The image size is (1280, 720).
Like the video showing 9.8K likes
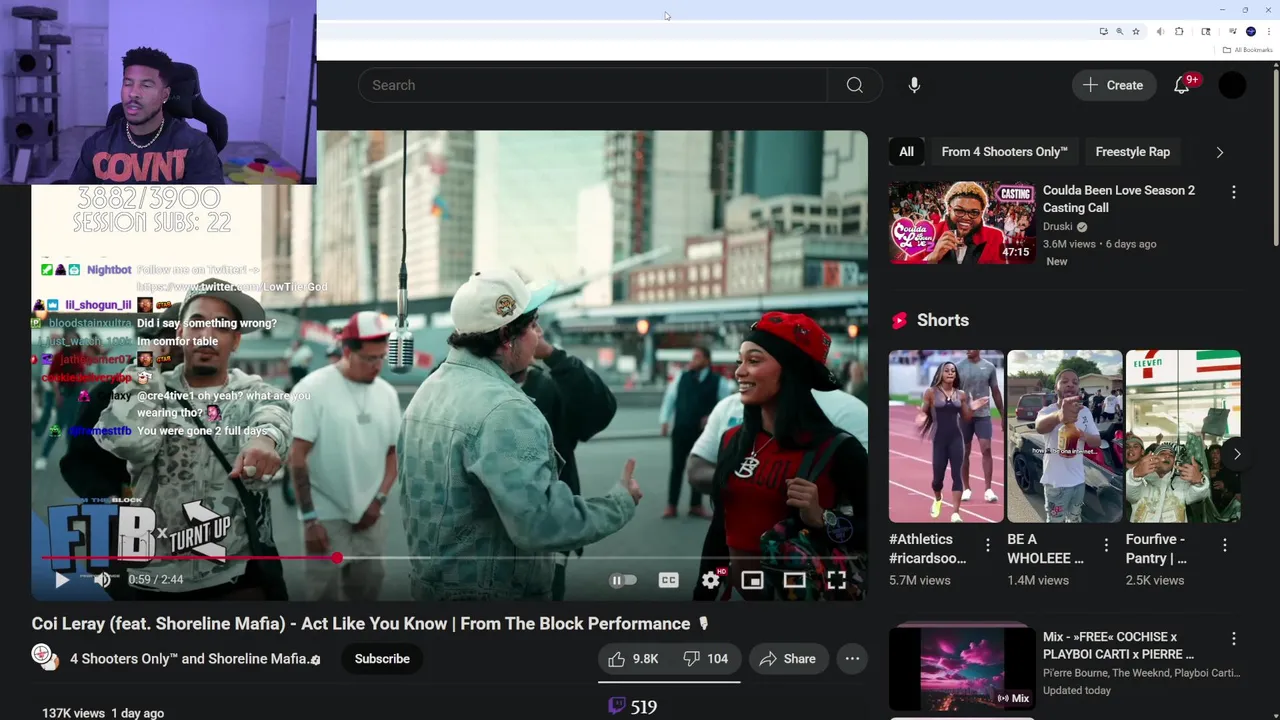point(633,659)
